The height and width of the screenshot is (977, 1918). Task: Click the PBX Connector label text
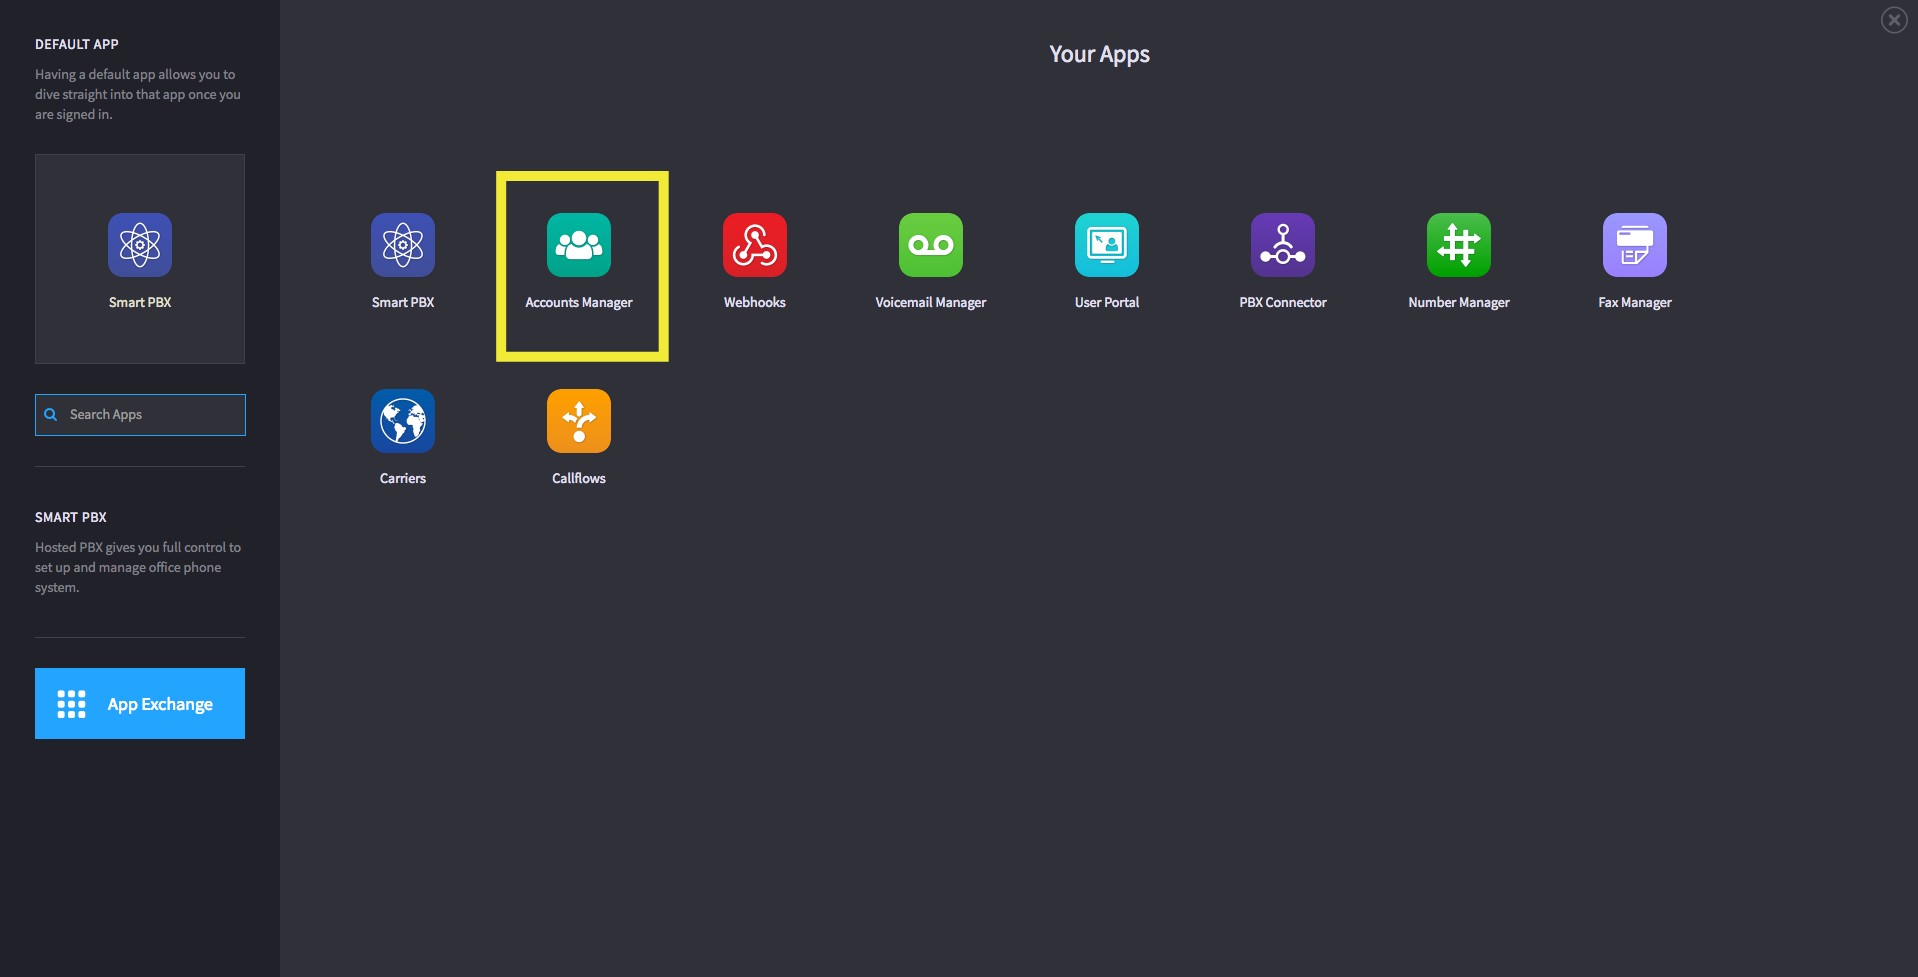click(x=1283, y=303)
